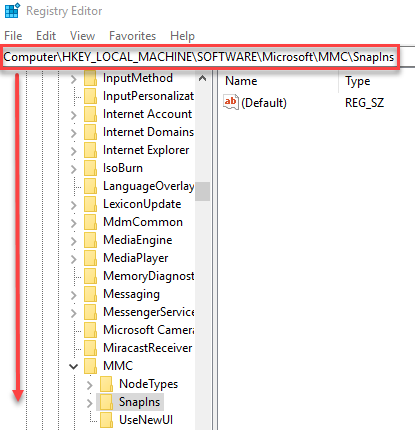The height and width of the screenshot is (430, 415).
Task: Select the InputMethod folder icon
Action: (x=90, y=78)
